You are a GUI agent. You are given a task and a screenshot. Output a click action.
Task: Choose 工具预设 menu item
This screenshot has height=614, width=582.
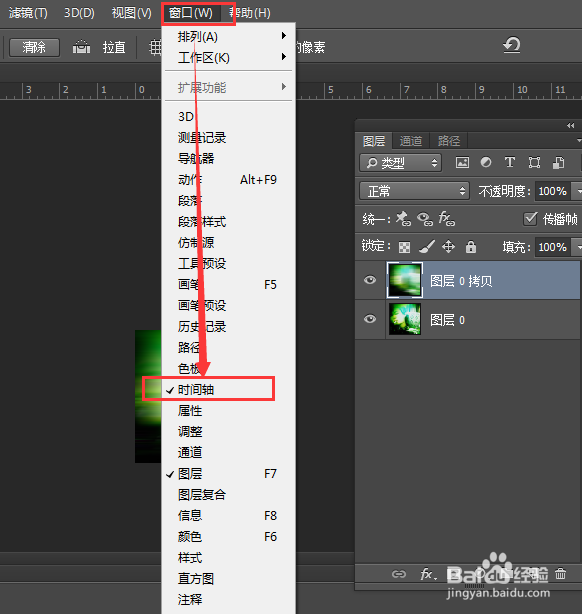[228, 264]
